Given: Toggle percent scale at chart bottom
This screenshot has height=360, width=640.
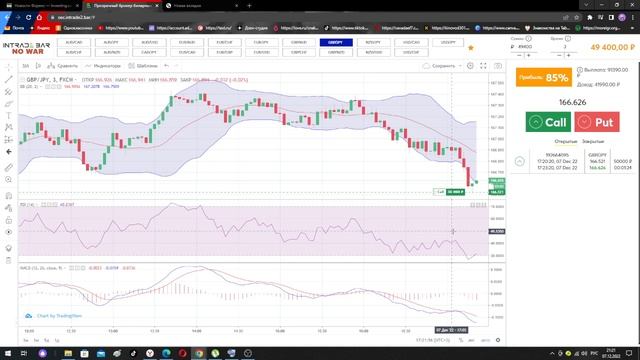Looking at the screenshot, I should [x=461, y=340].
